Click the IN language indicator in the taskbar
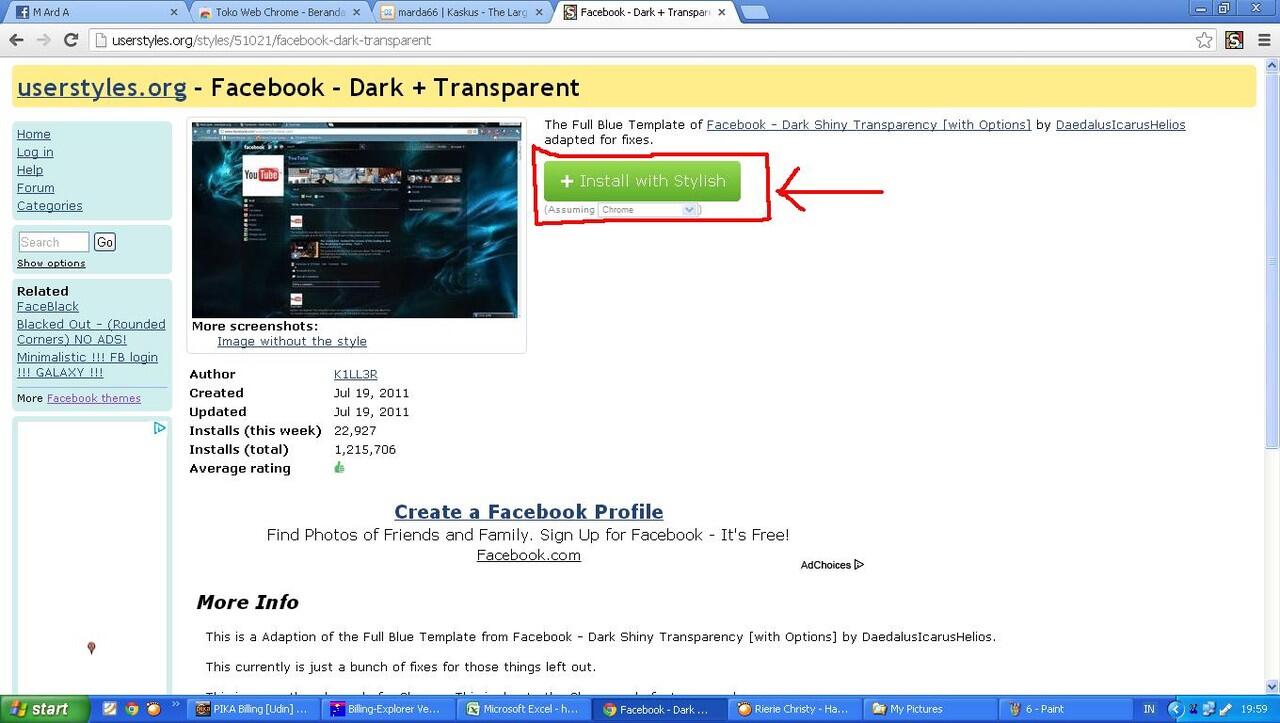Image resolution: width=1280 pixels, height=723 pixels. [1149, 709]
